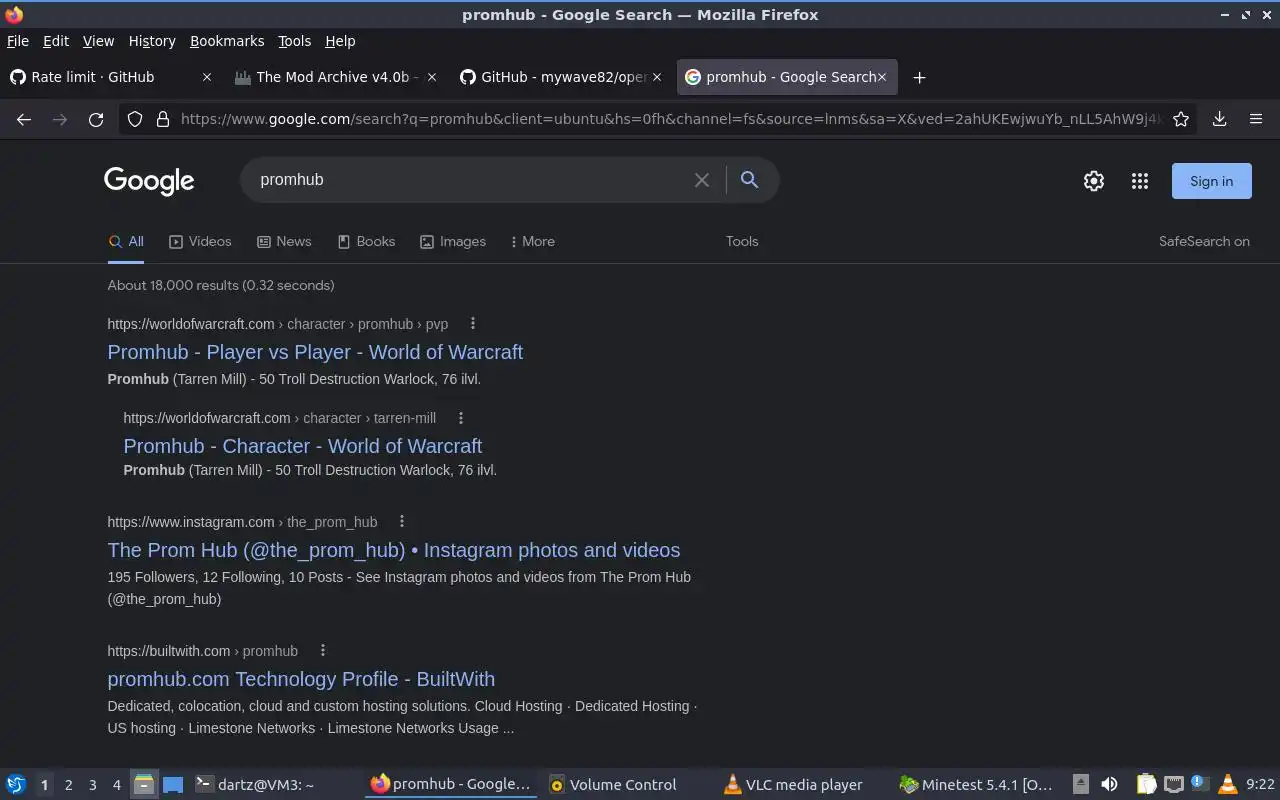Open options for the BuiltWith result
This screenshot has width=1280, height=800.
click(323, 651)
